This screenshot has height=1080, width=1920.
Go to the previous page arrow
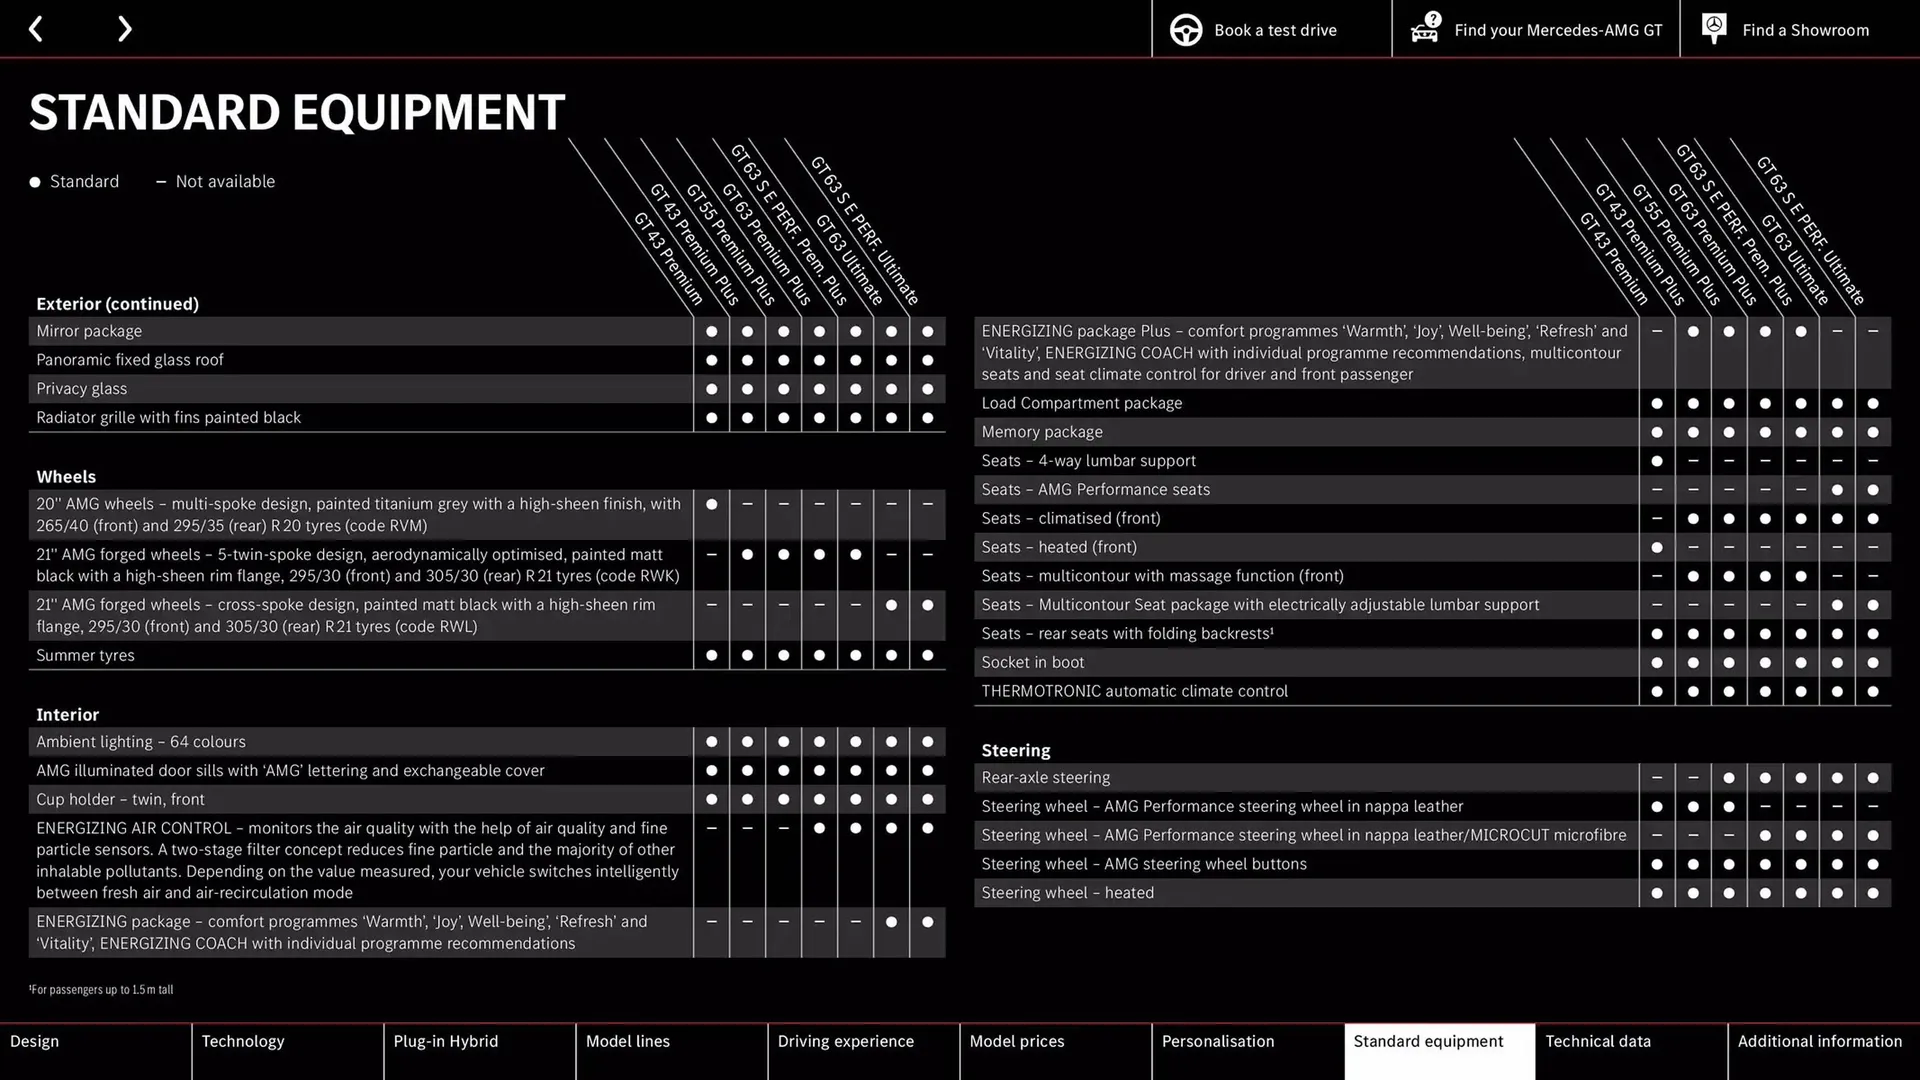coord(36,29)
